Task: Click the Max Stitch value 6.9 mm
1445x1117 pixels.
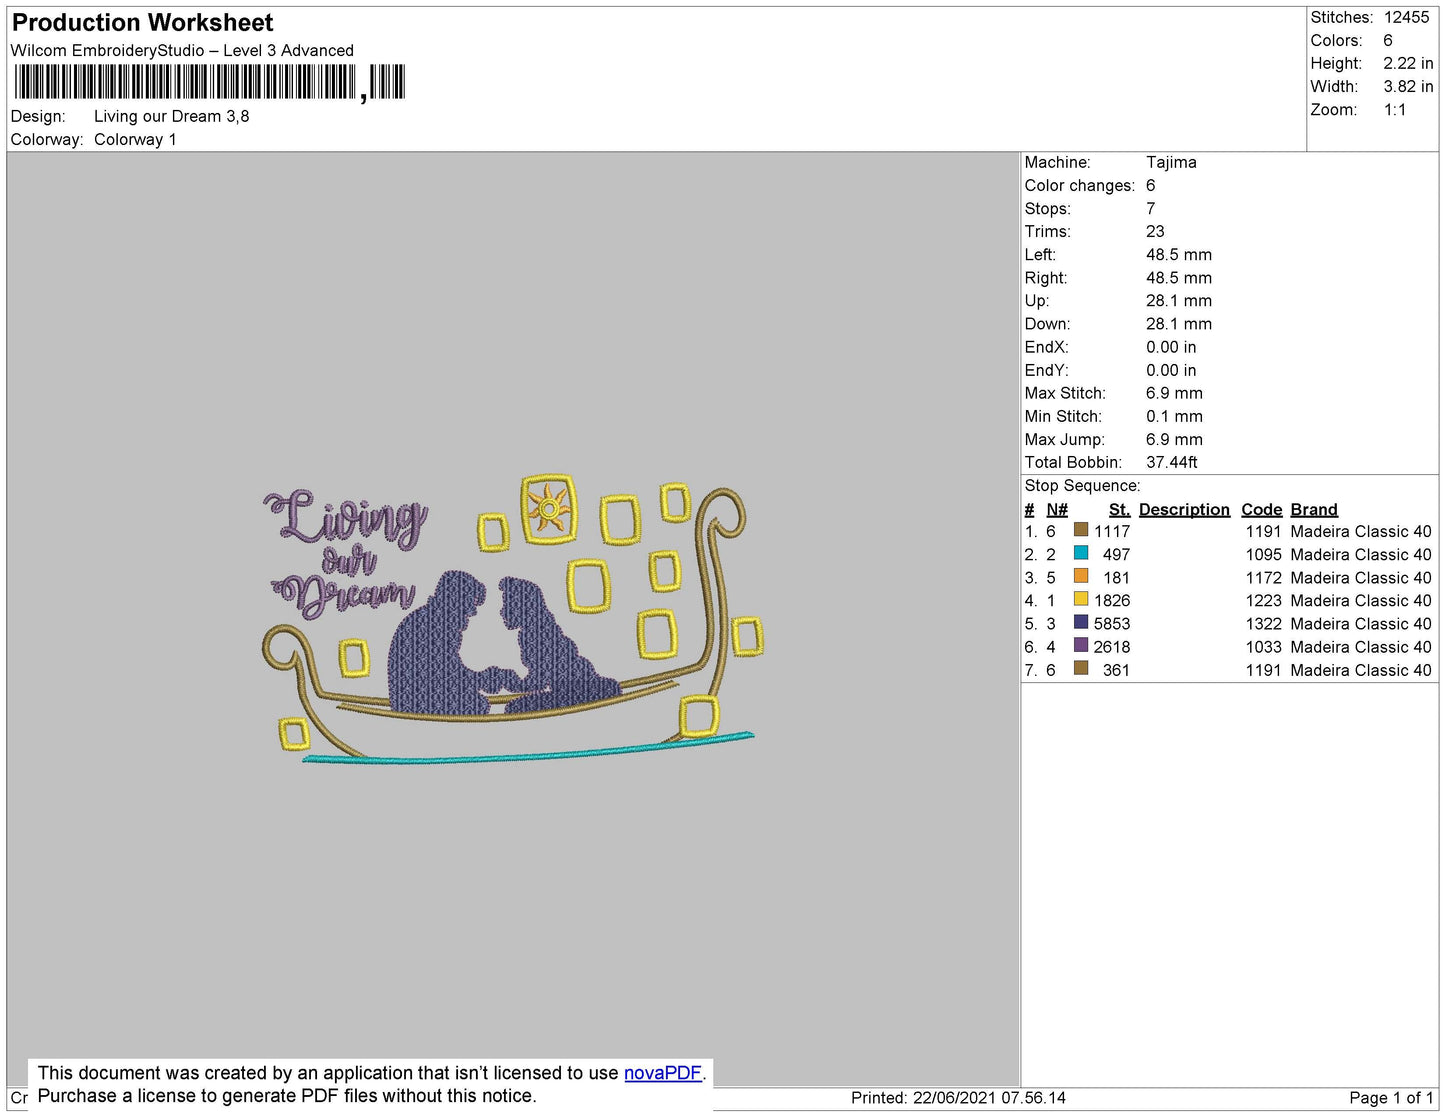Action: point(1174,393)
